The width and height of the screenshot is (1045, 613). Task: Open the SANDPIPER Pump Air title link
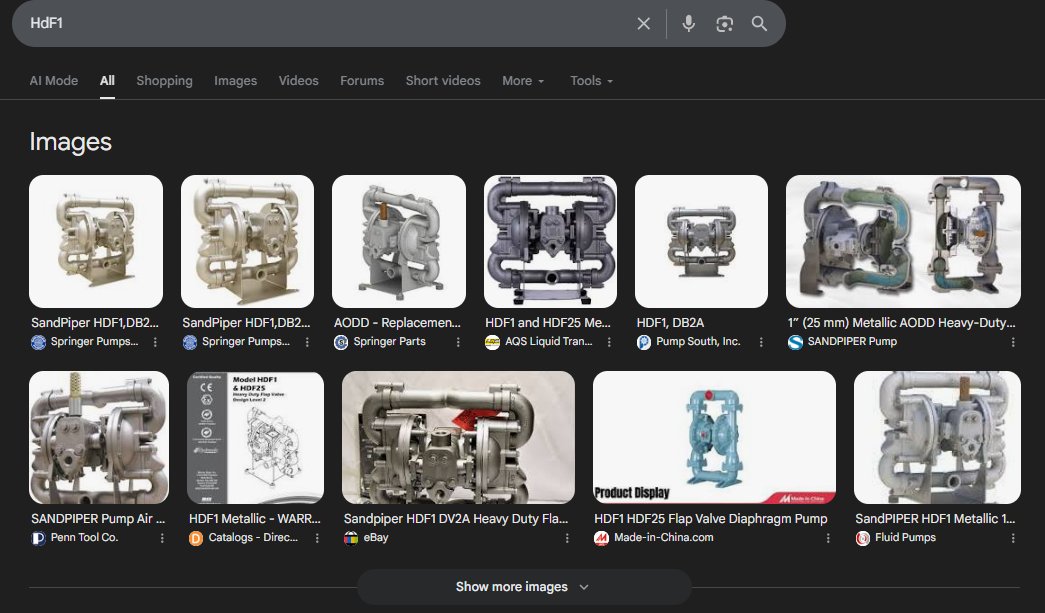(98, 518)
